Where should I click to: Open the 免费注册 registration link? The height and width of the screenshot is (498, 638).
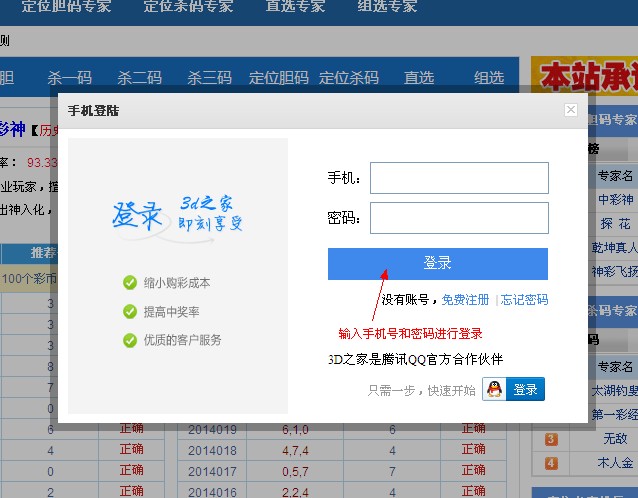pyautogui.click(x=466, y=300)
